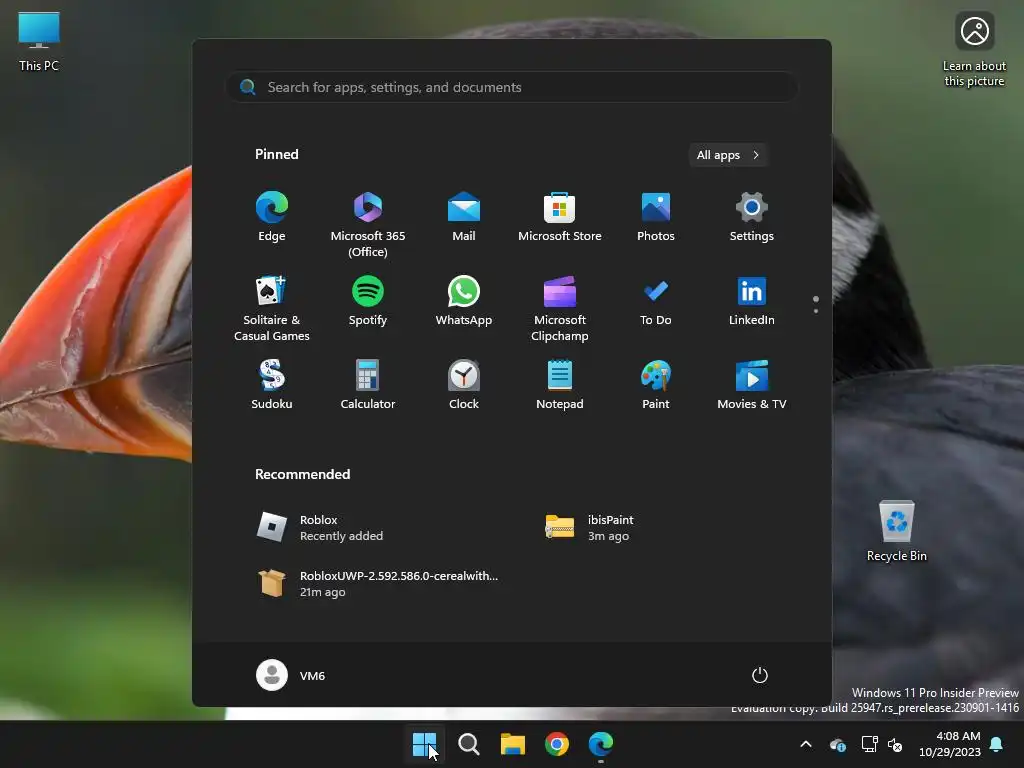Open Microsoft Store
This screenshot has height=768, width=1024.
560,217
